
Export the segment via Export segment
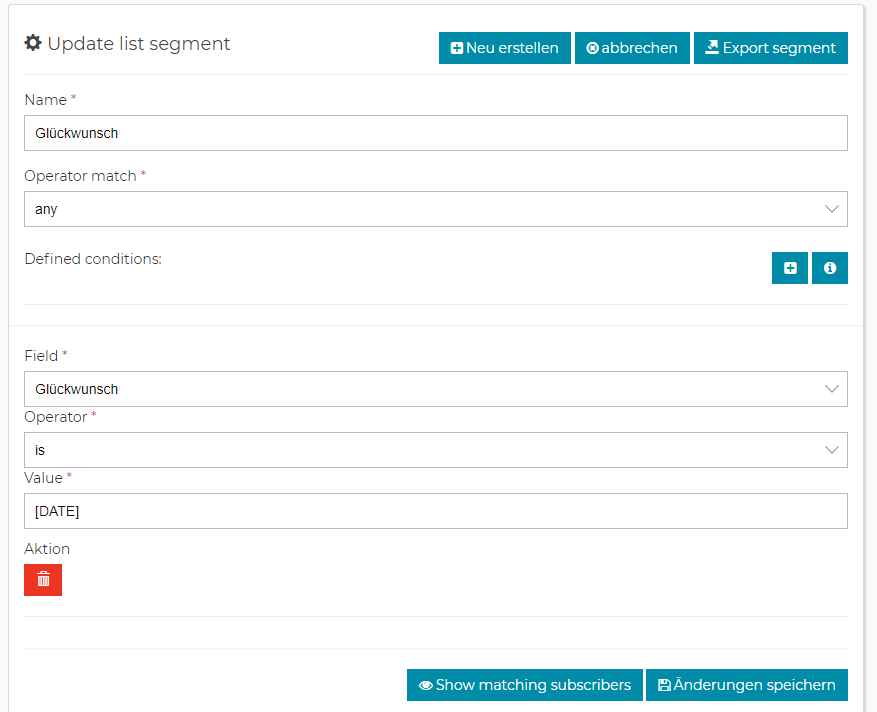[x=770, y=48]
